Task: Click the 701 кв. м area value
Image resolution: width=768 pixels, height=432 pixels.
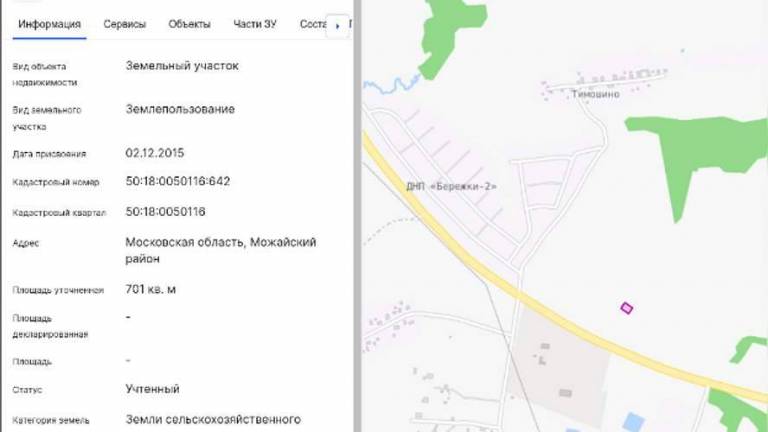Action: (x=150, y=289)
